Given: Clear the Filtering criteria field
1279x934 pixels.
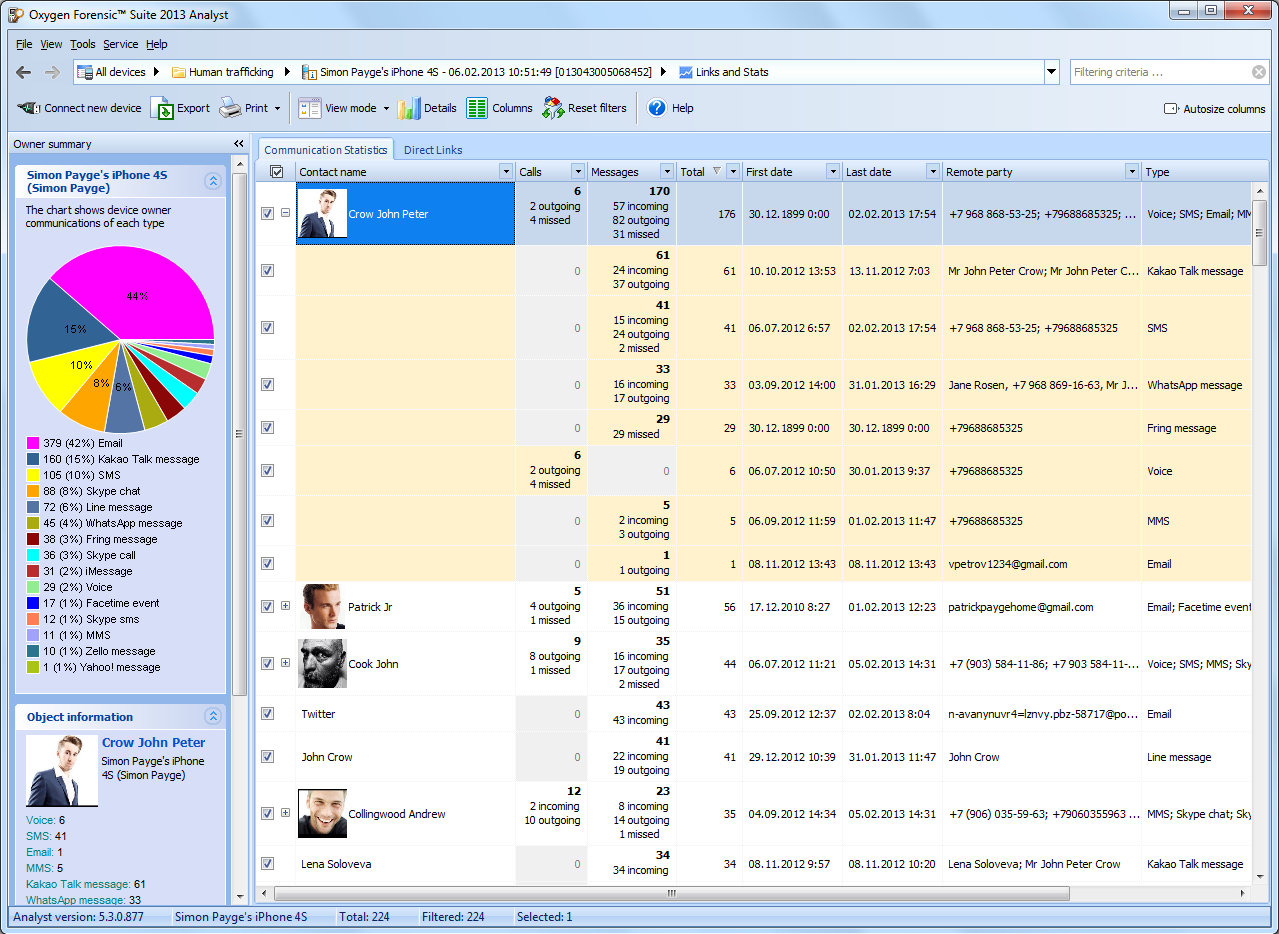Looking at the screenshot, I should 1259,72.
